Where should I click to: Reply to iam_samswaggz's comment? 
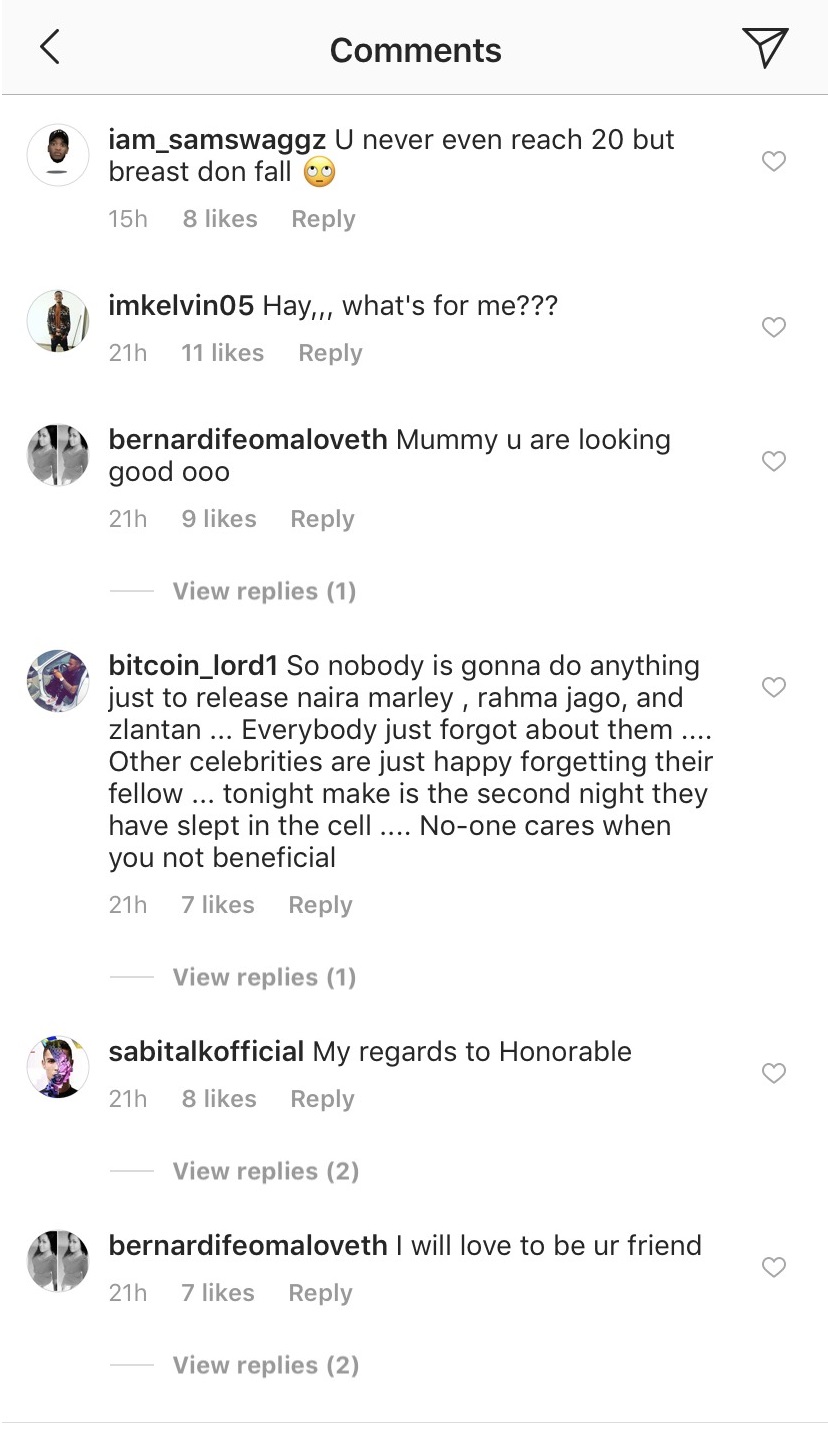(323, 219)
